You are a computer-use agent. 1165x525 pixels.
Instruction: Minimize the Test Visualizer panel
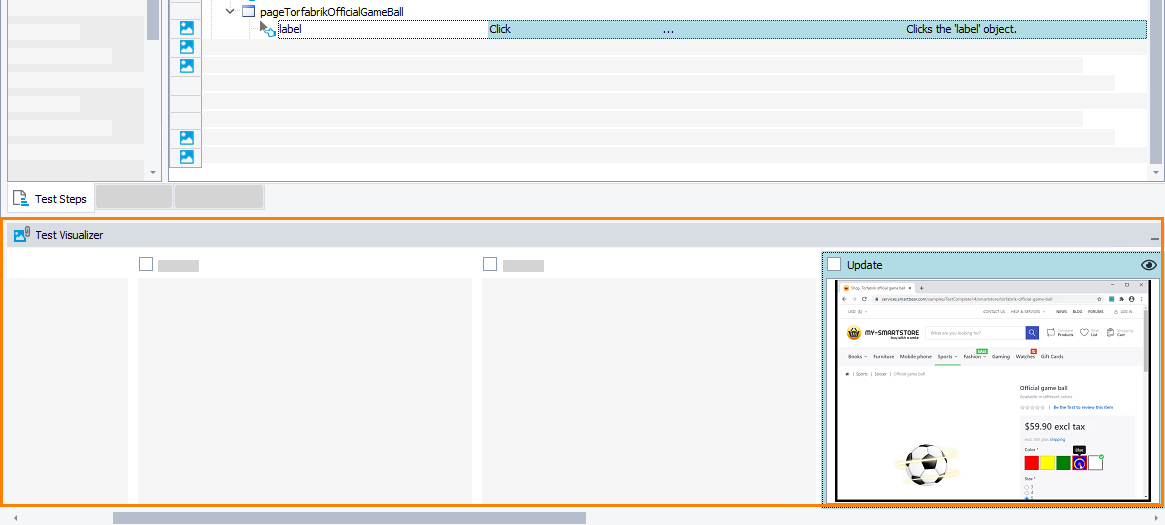[1155, 238]
